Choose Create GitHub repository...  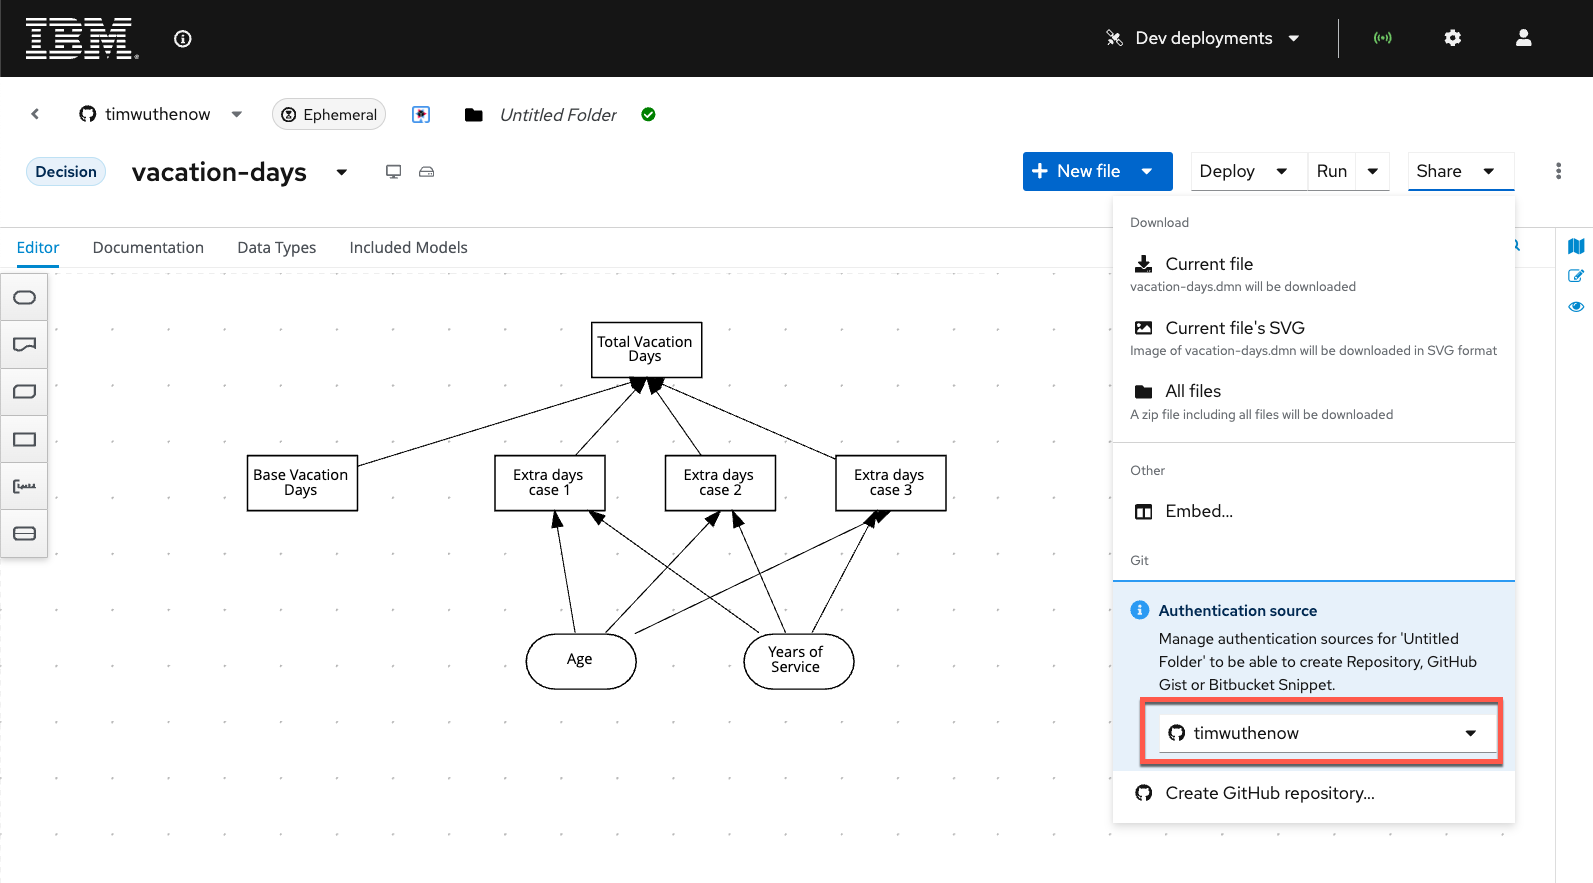[1313, 793]
